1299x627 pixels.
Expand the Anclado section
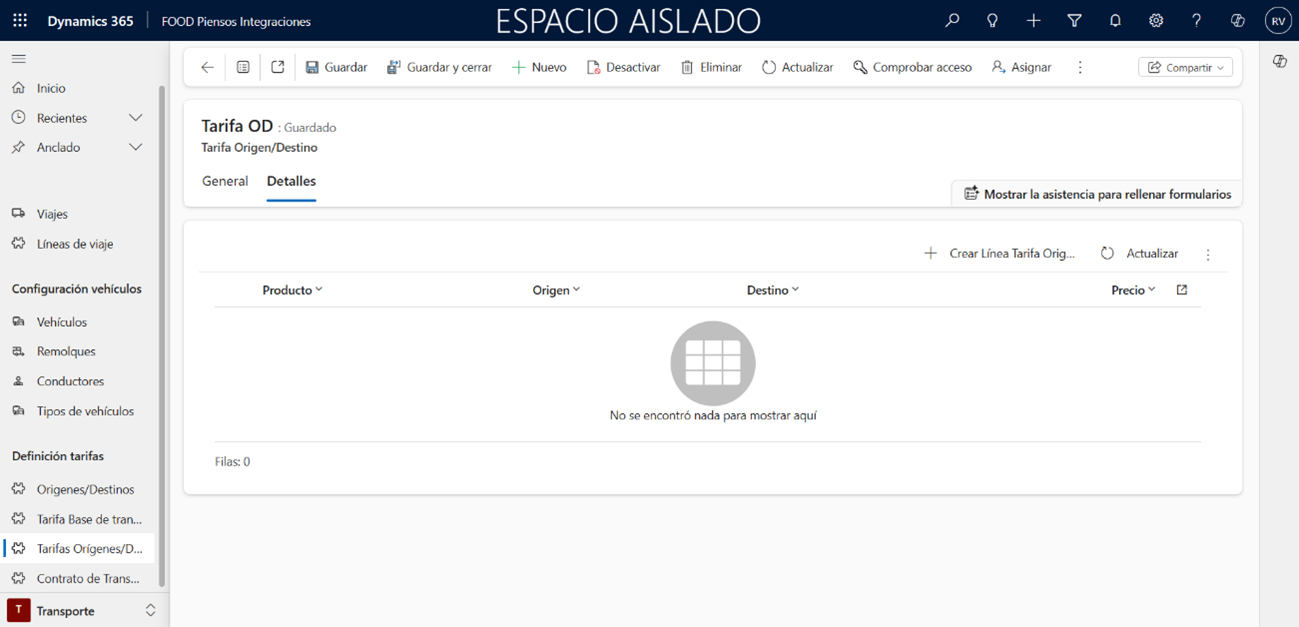(135, 147)
